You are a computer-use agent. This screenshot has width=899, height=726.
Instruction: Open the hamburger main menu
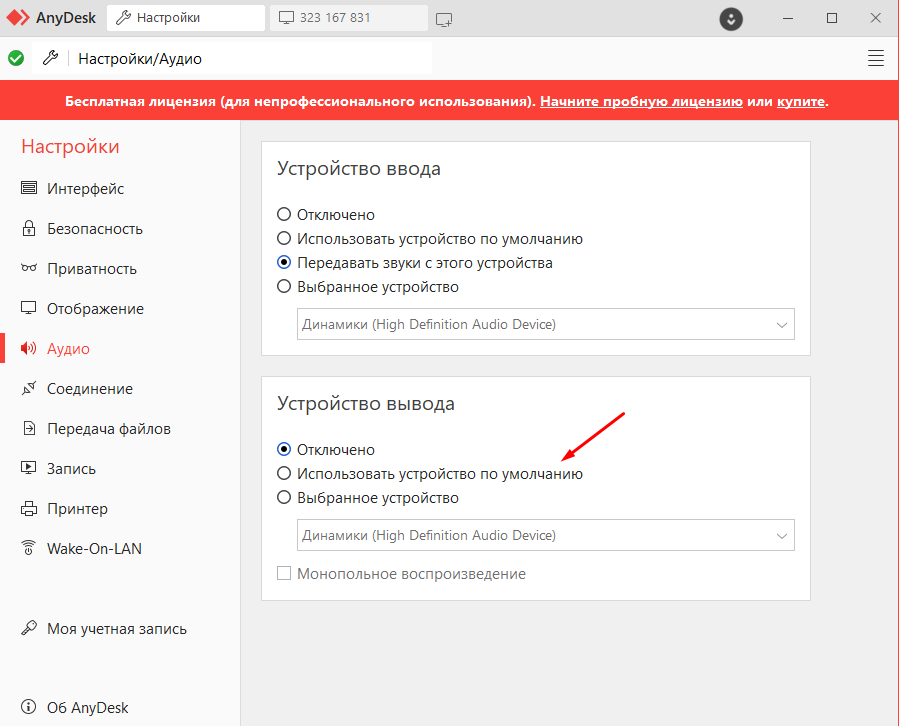(875, 58)
